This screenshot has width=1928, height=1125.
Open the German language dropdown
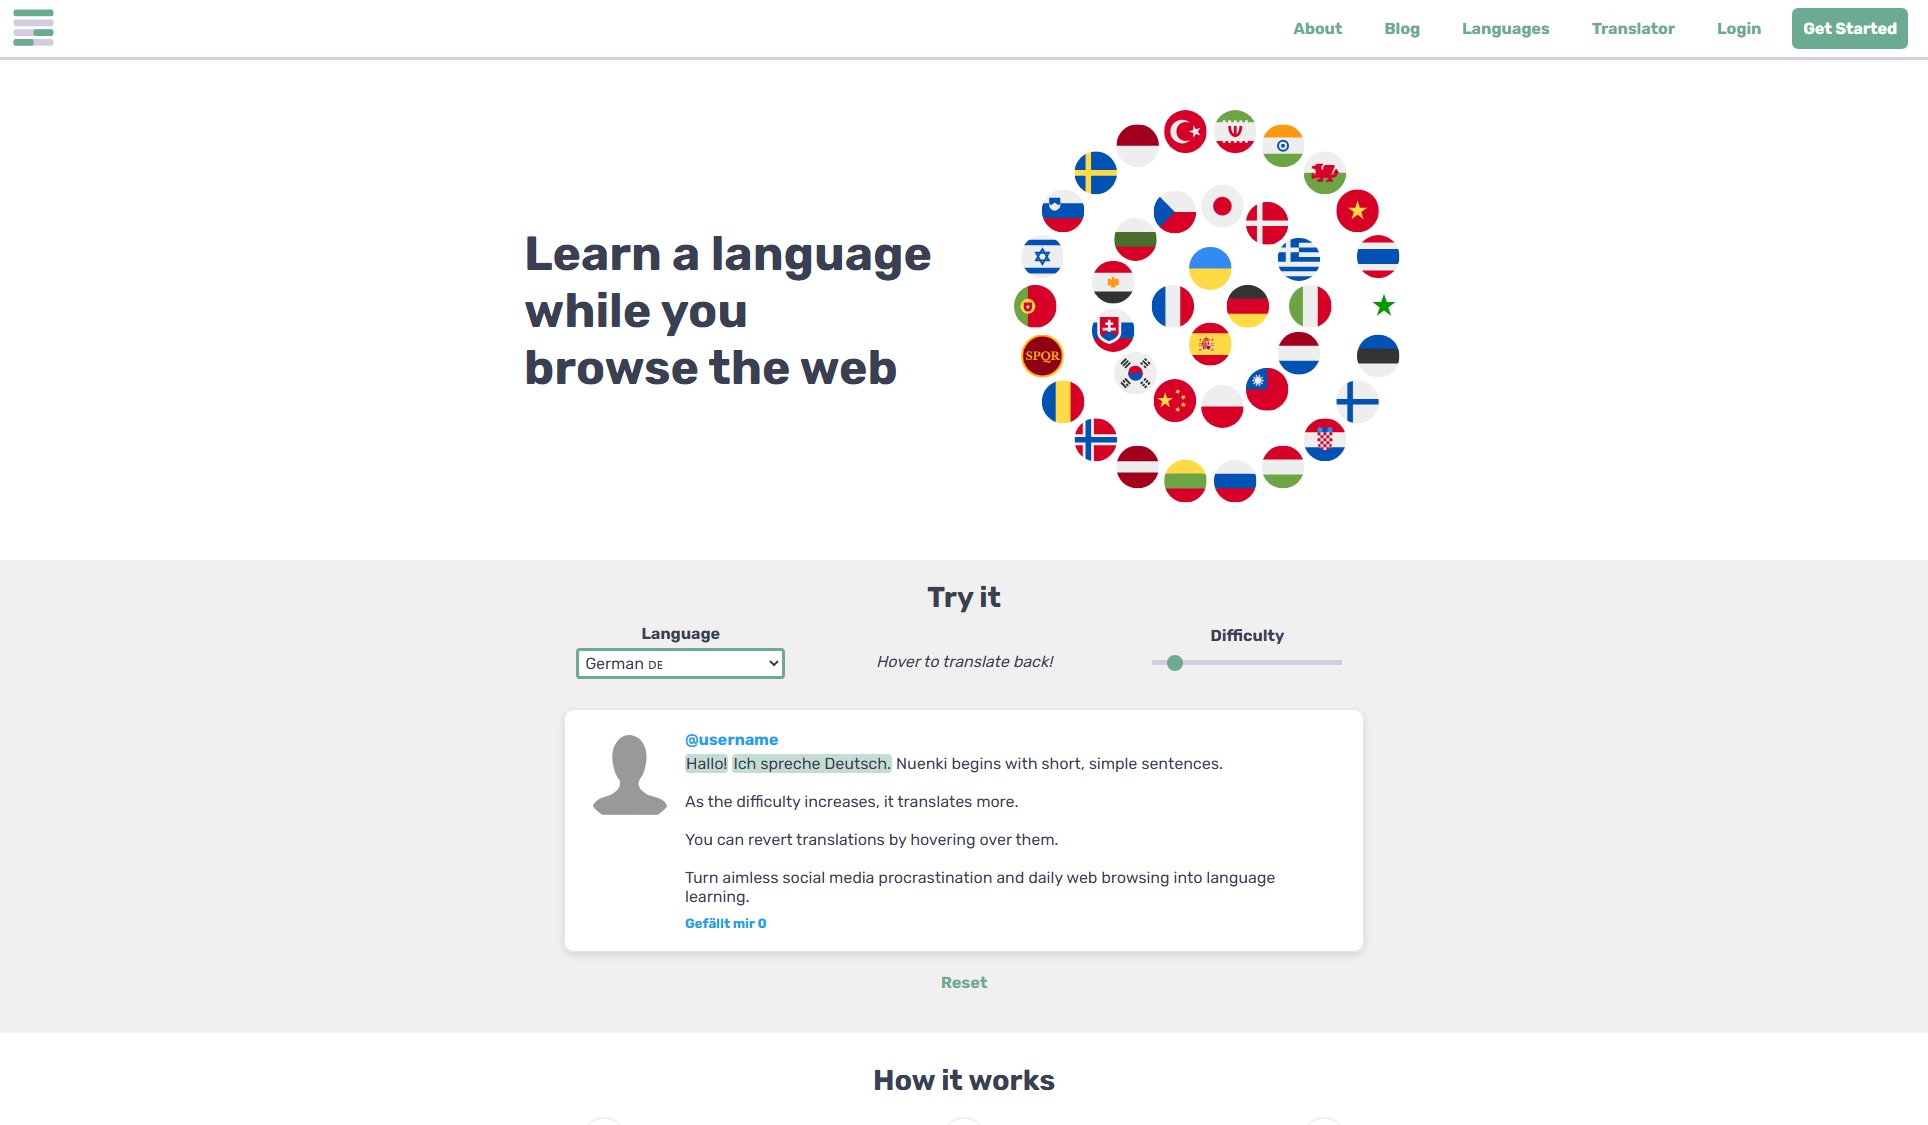680,664
